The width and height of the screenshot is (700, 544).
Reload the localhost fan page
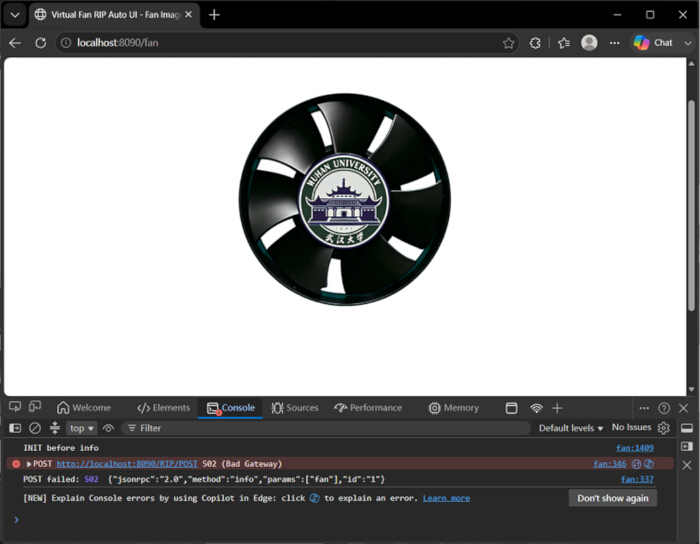[41, 43]
